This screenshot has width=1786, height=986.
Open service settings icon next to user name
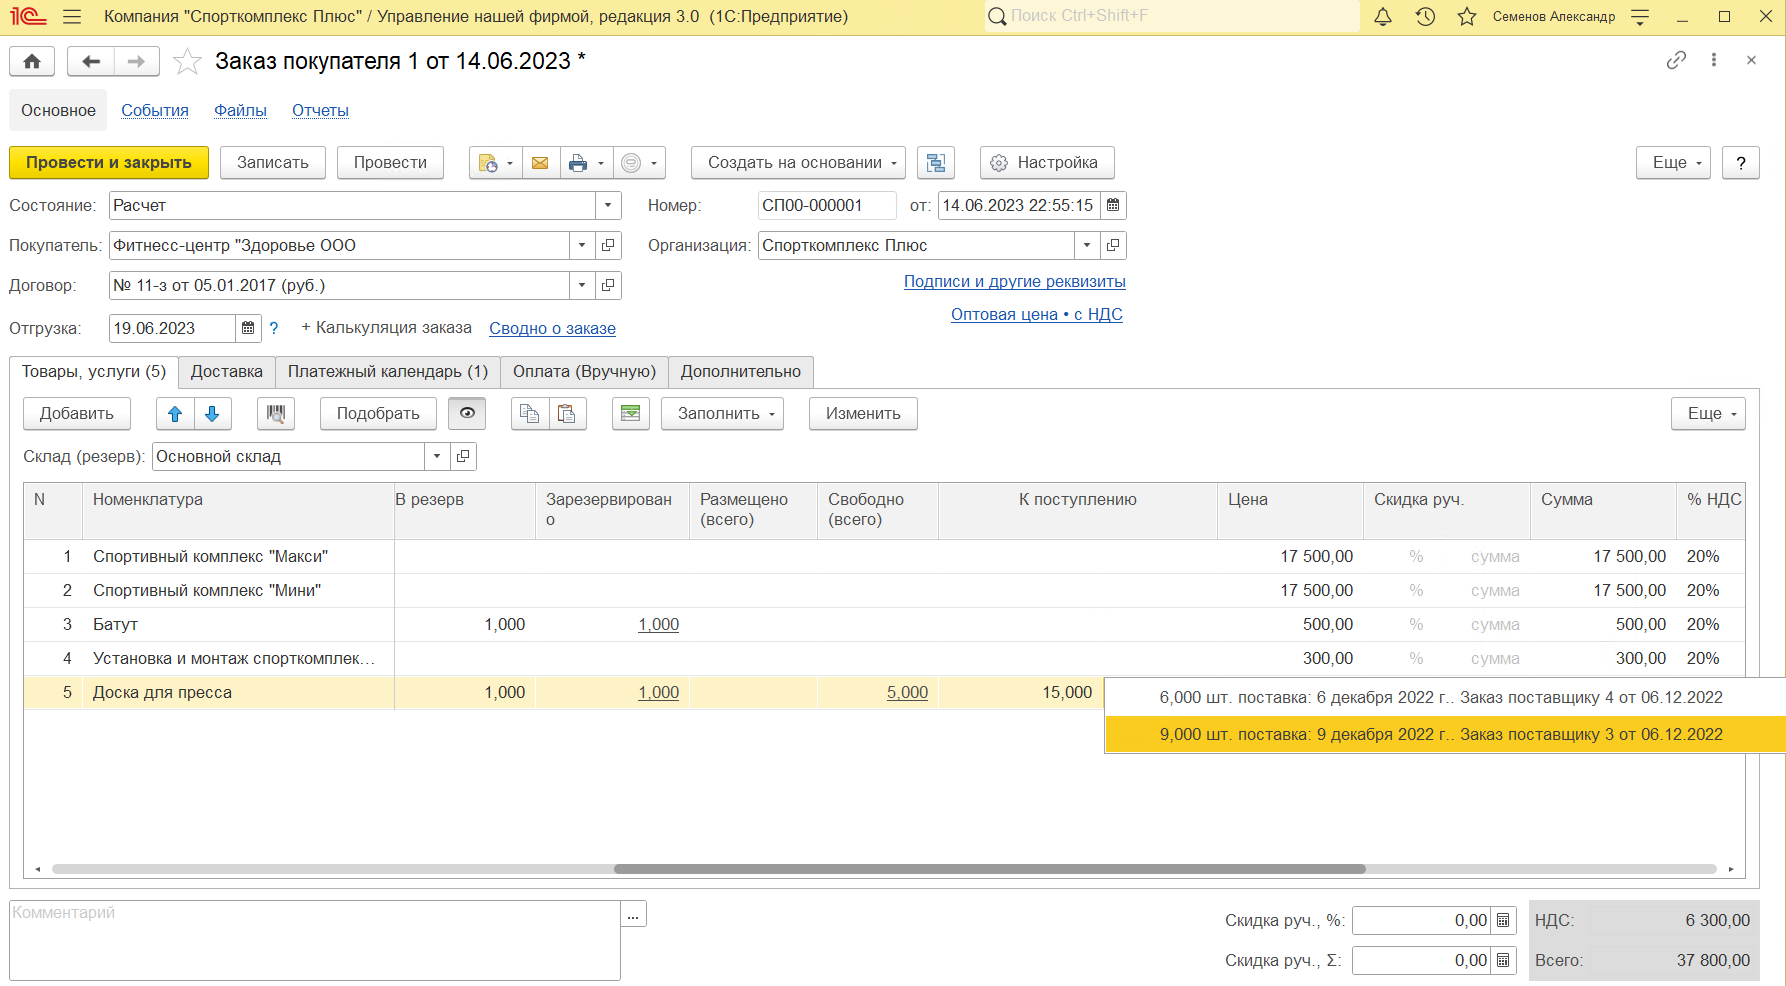point(1640,17)
